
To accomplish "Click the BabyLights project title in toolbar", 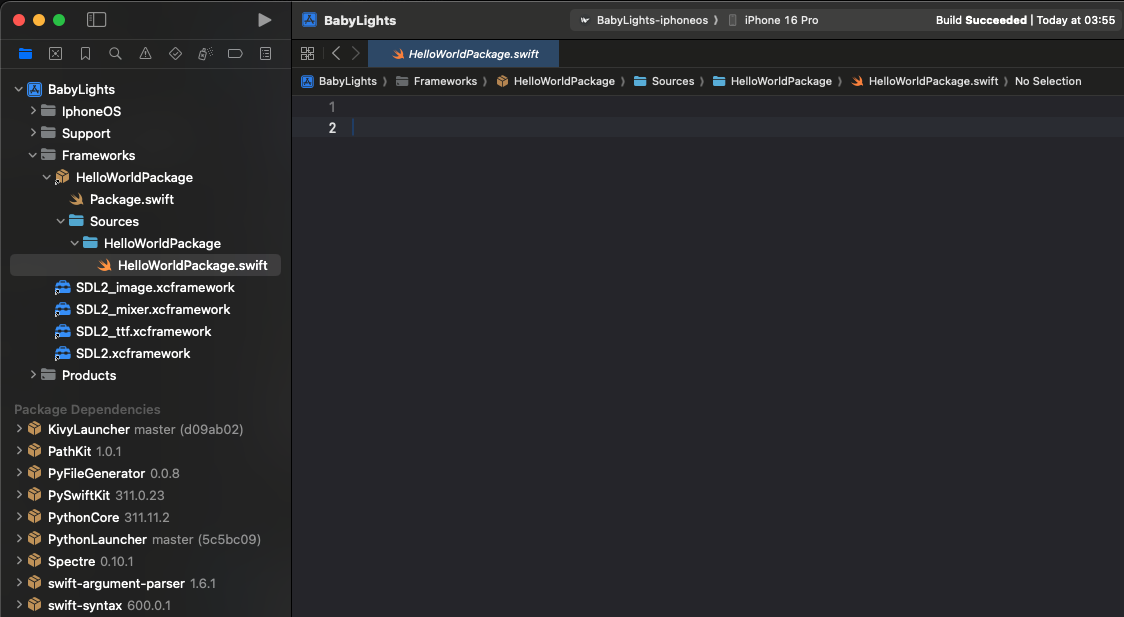I will coord(360,20).
